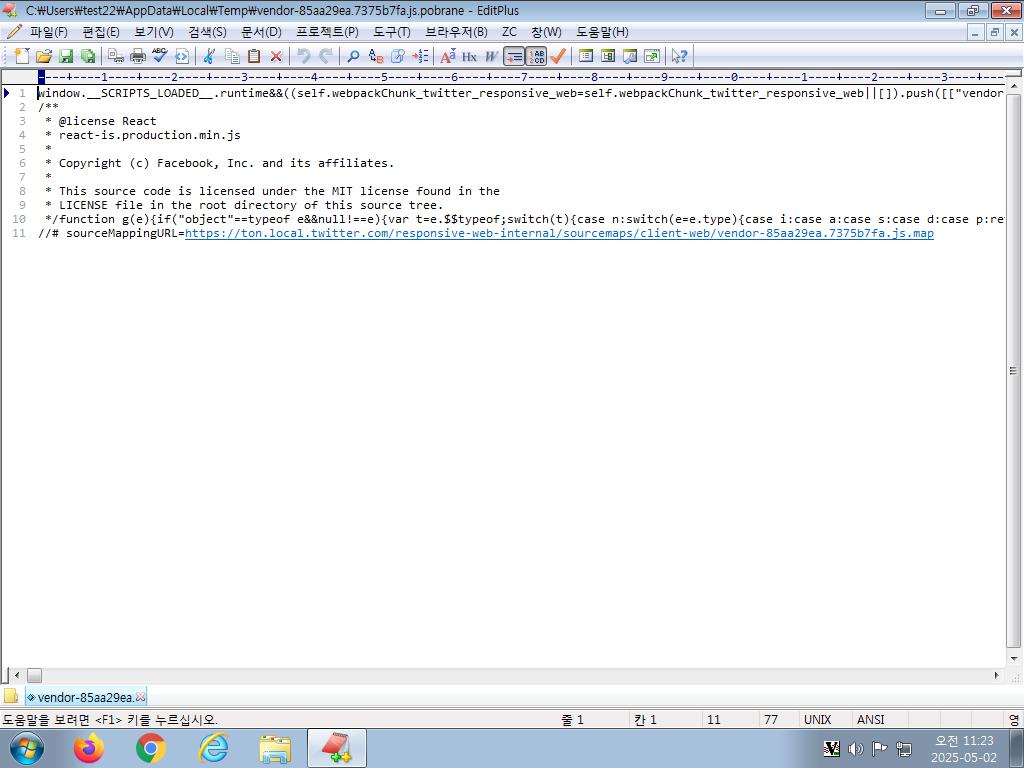Toggle auto indent toolbar button
1024x768 pixels.
(x=514, y=56)
